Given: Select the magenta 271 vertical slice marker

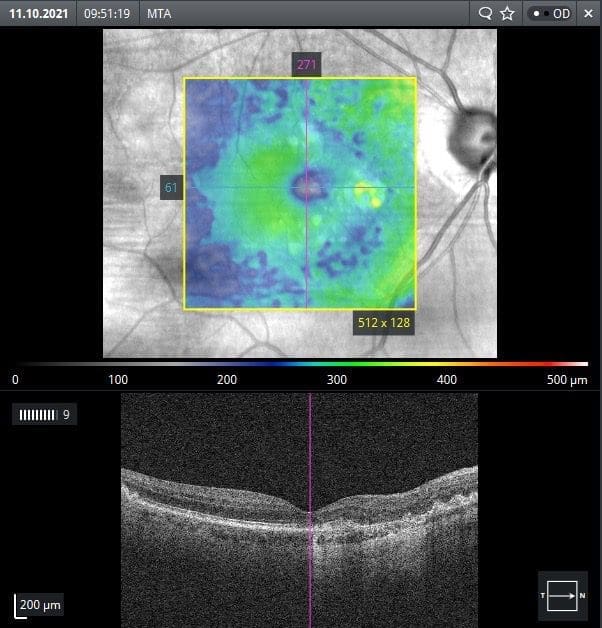Looking at the screenshot, I should point(306,65).
